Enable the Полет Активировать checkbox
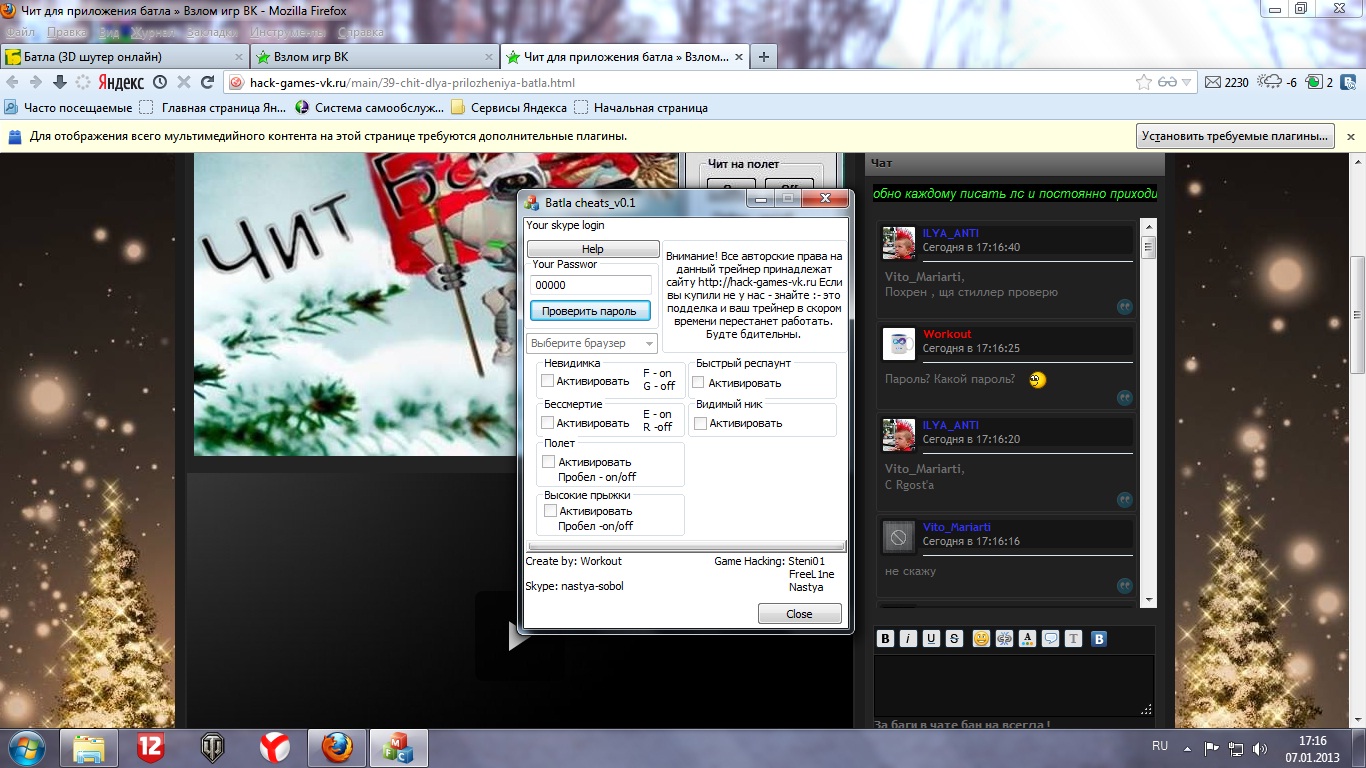The image size is (1366, 768). point(548,462)
